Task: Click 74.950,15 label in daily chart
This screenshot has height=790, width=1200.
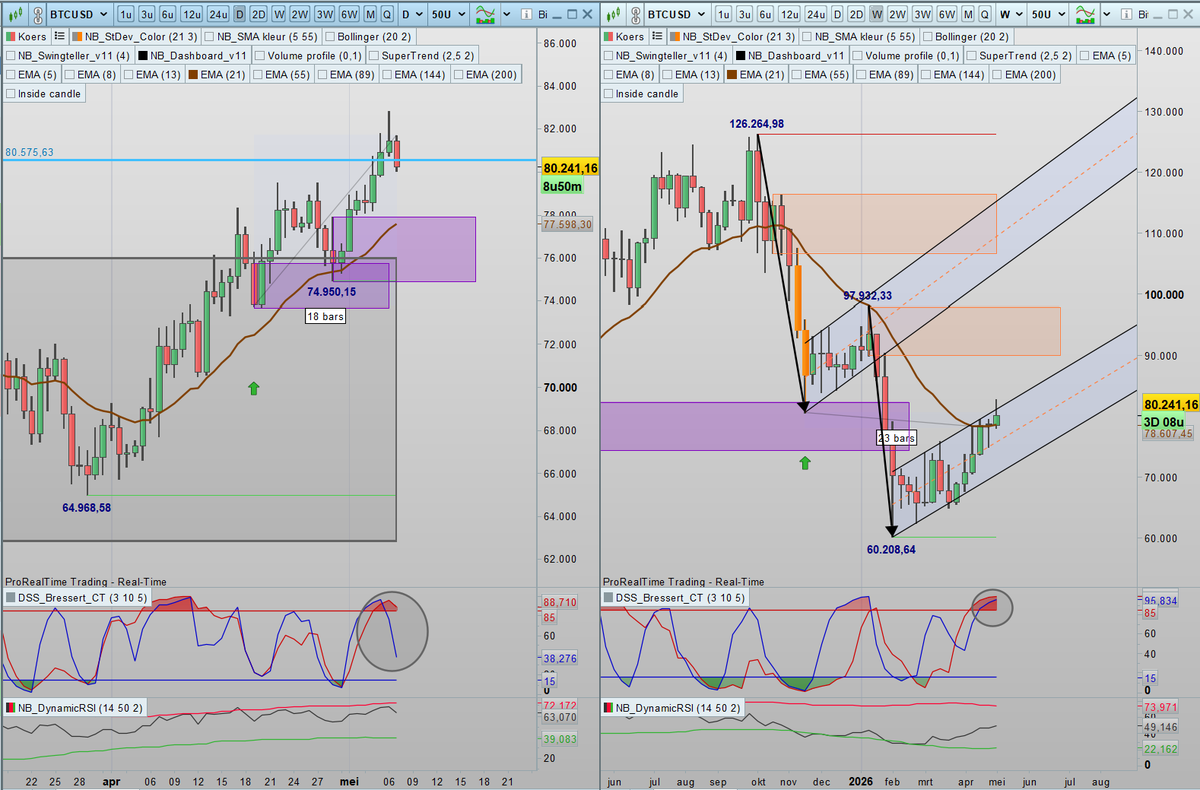Action: [x=332, y=292]
